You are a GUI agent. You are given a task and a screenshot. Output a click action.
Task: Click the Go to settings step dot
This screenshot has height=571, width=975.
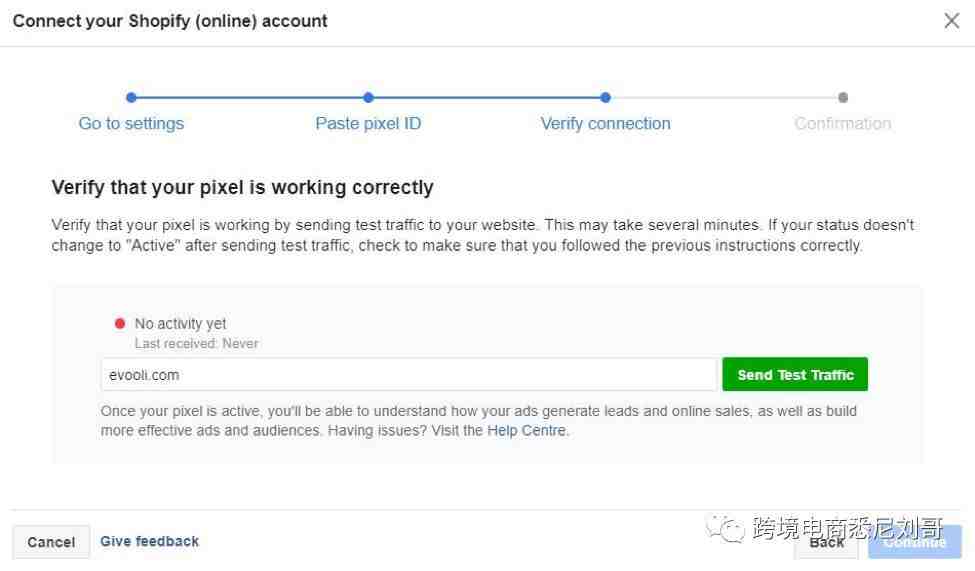131,98
